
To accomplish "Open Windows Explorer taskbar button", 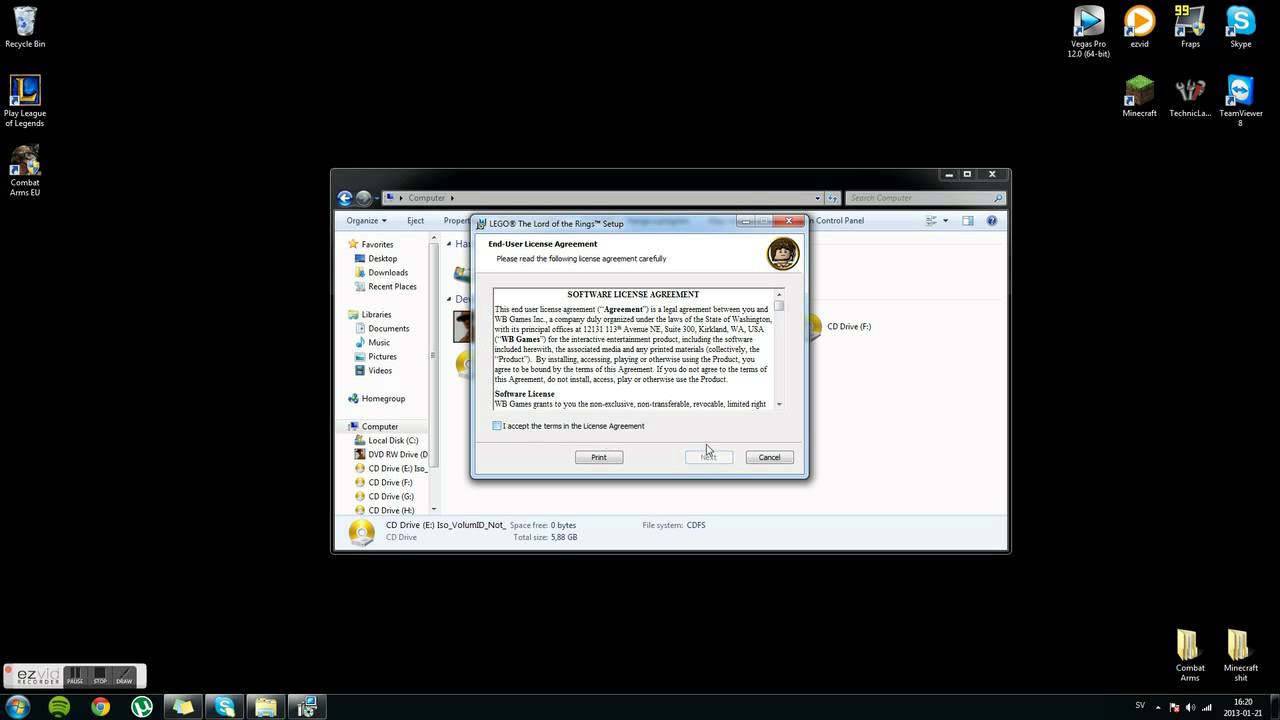I will 266,706.
